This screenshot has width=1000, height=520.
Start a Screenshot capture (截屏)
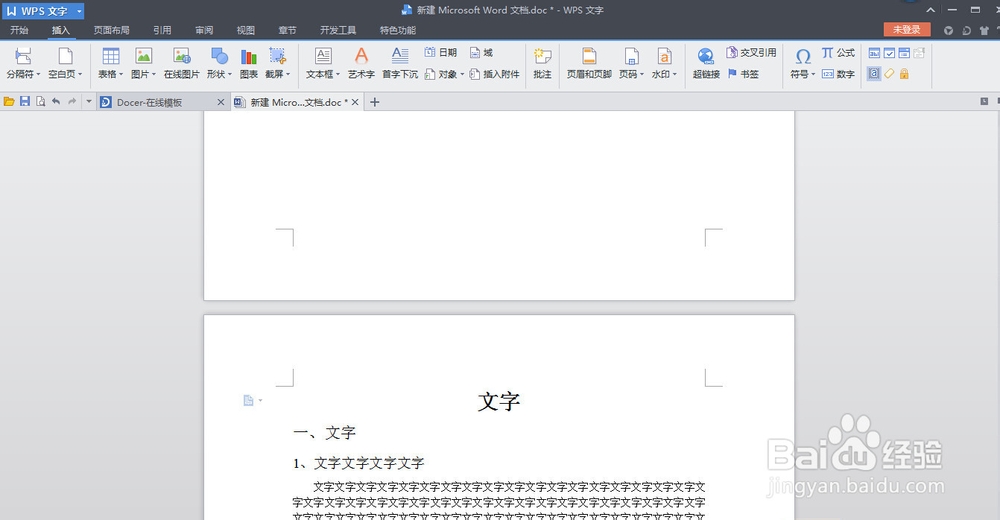tap(277, 63)
